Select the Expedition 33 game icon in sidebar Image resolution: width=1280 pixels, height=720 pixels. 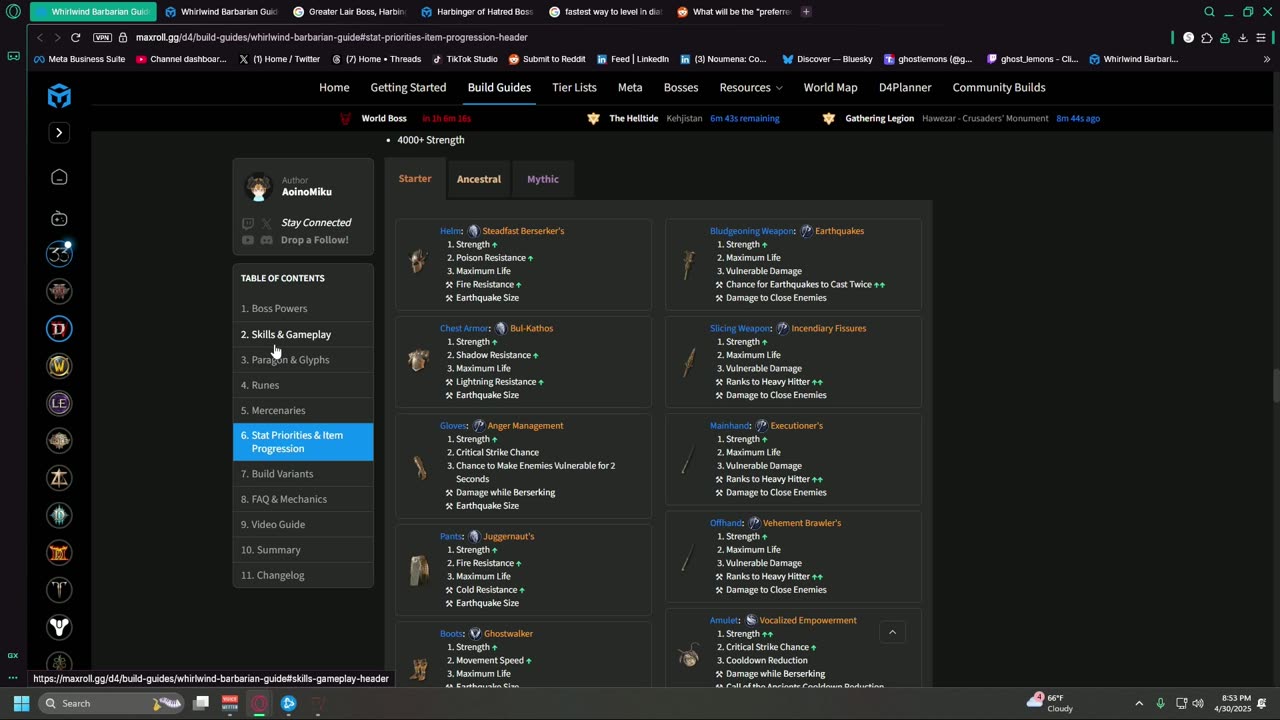pyautogui.click(x=59, y=254)
